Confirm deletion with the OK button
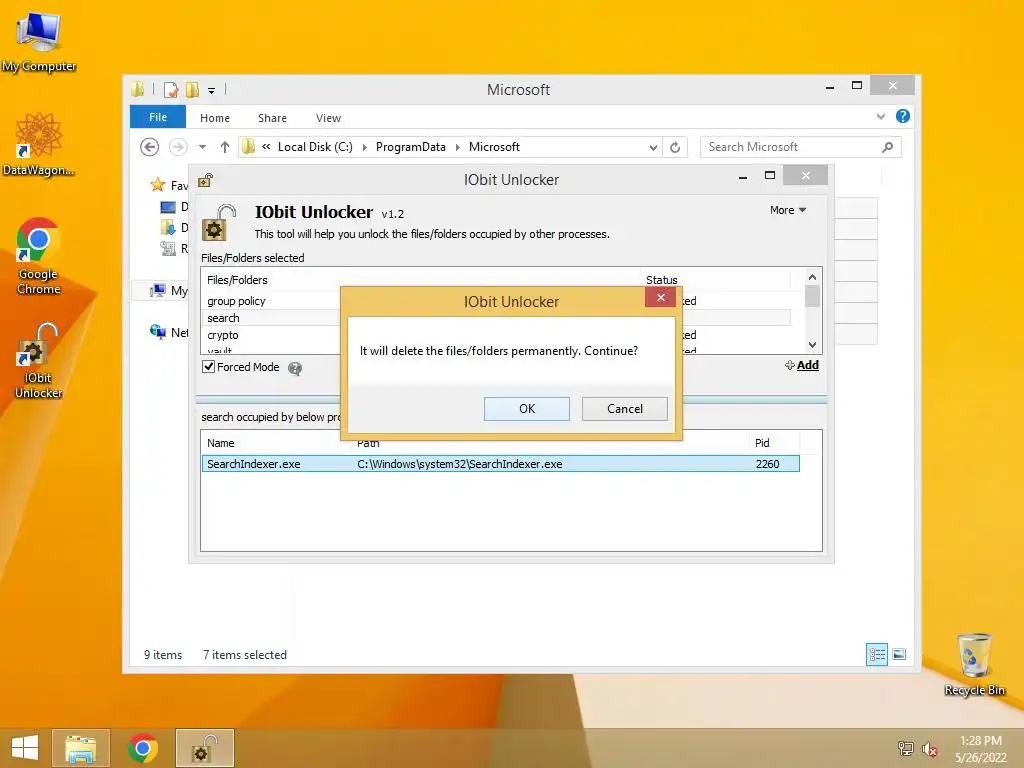 [x=526, y=409]
